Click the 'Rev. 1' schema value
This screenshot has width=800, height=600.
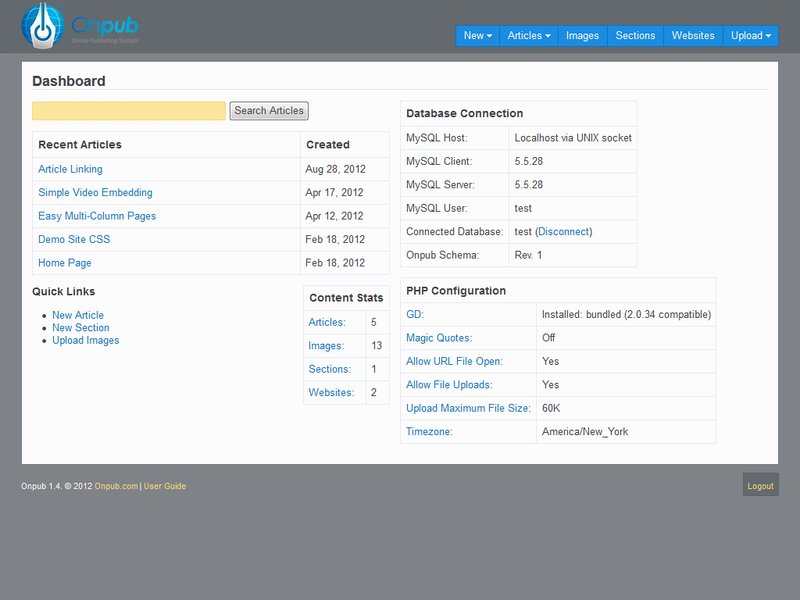tap(528, 255)
